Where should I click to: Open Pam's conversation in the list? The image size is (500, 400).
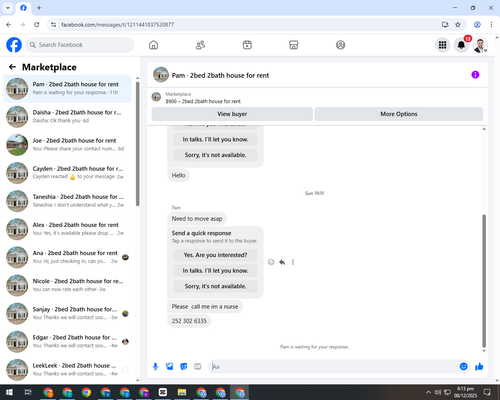click(x=67, y=89)
